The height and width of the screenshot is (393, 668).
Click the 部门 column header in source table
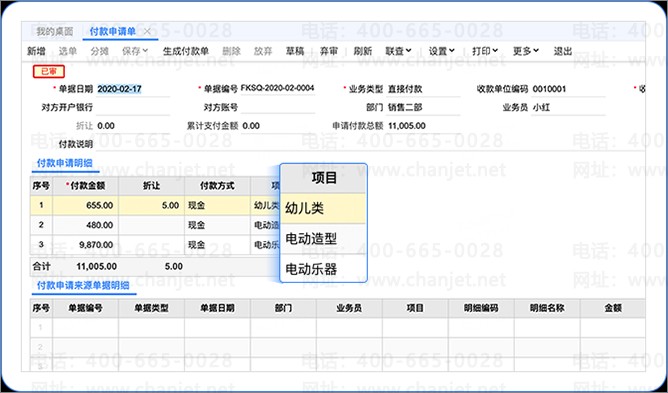tap(283, 308)
